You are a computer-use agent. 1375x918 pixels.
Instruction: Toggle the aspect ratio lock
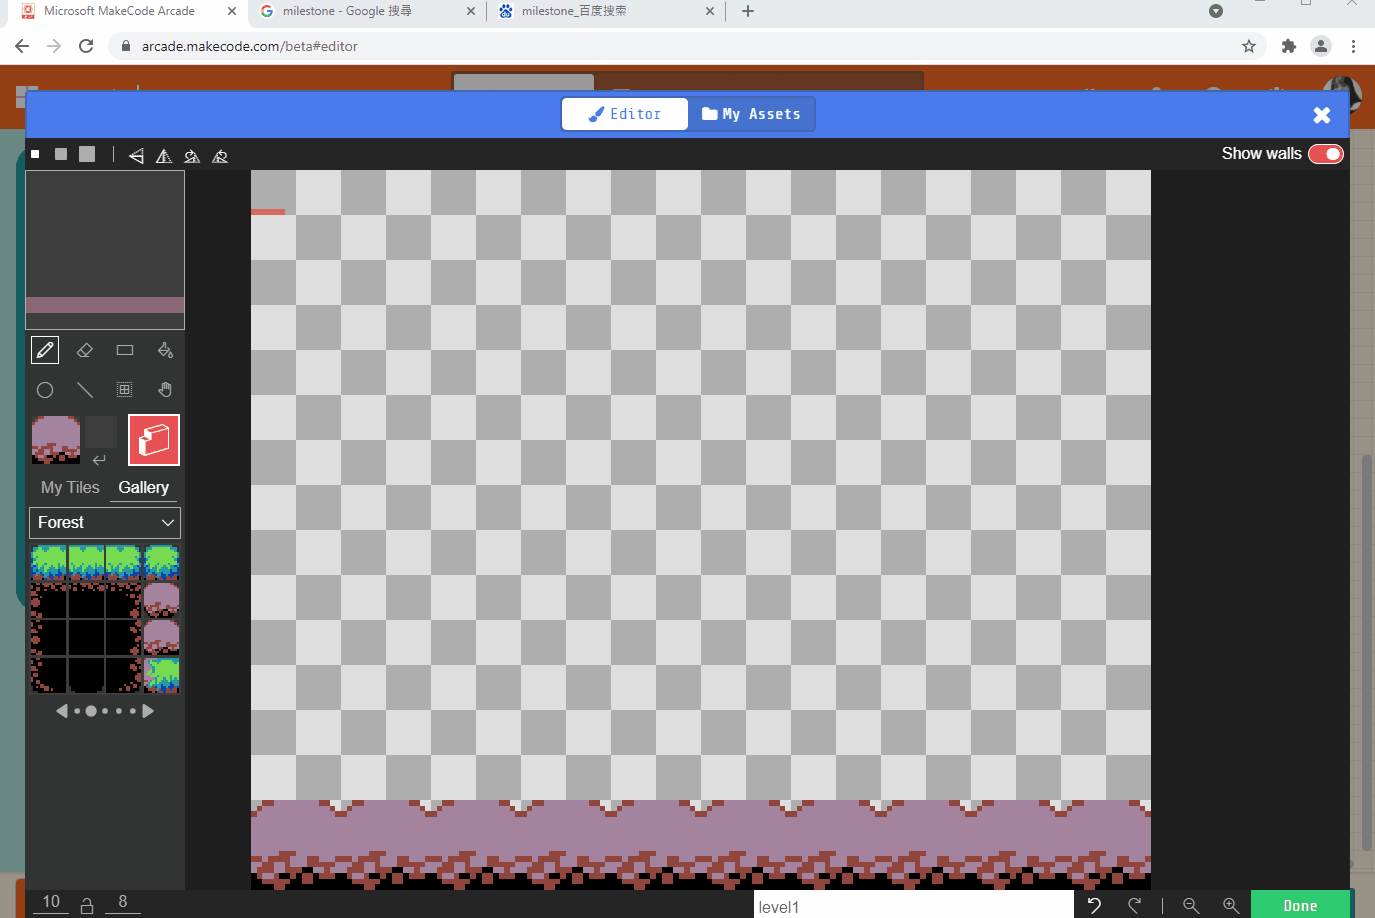(x=86, y=903)
